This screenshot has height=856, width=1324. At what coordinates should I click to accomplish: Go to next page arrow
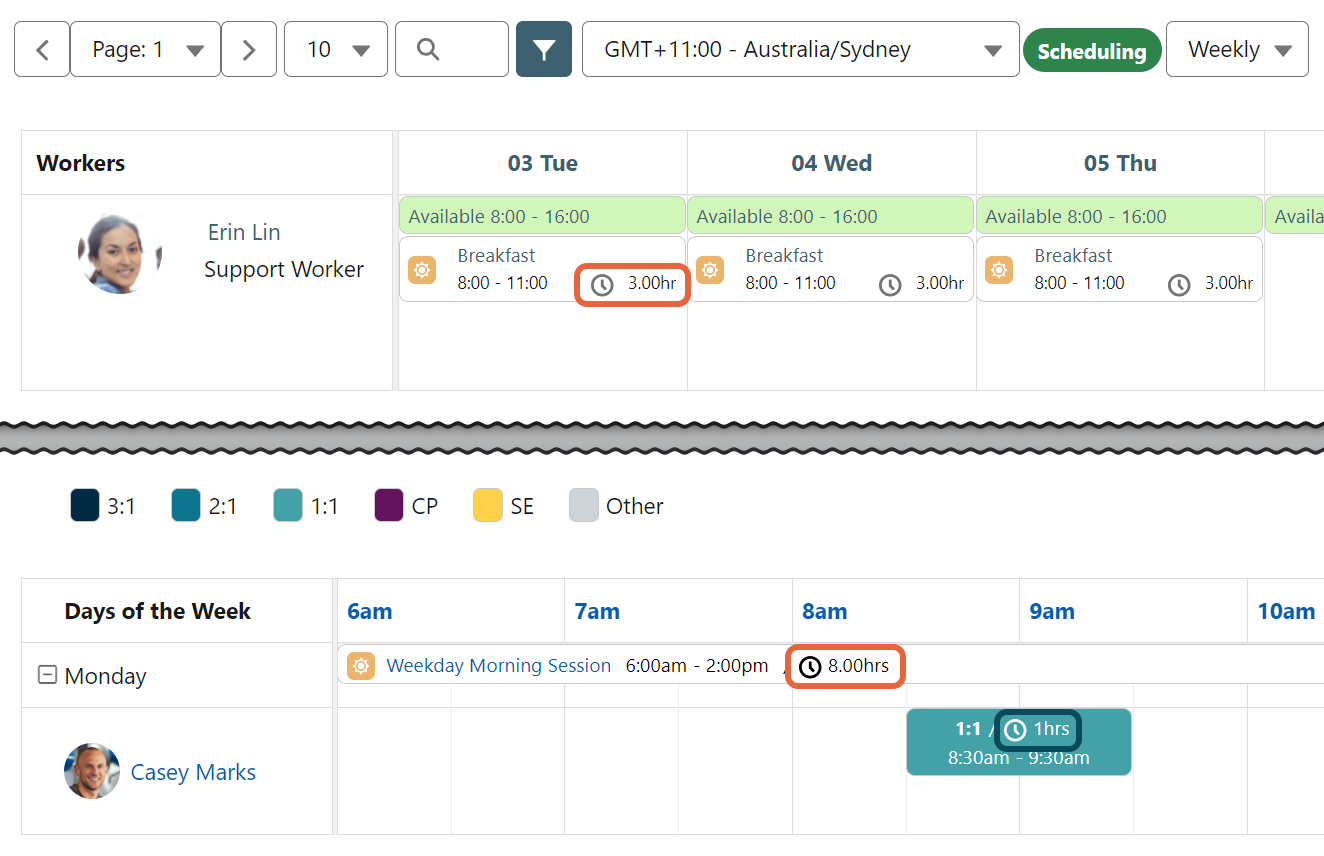(249, 49)
